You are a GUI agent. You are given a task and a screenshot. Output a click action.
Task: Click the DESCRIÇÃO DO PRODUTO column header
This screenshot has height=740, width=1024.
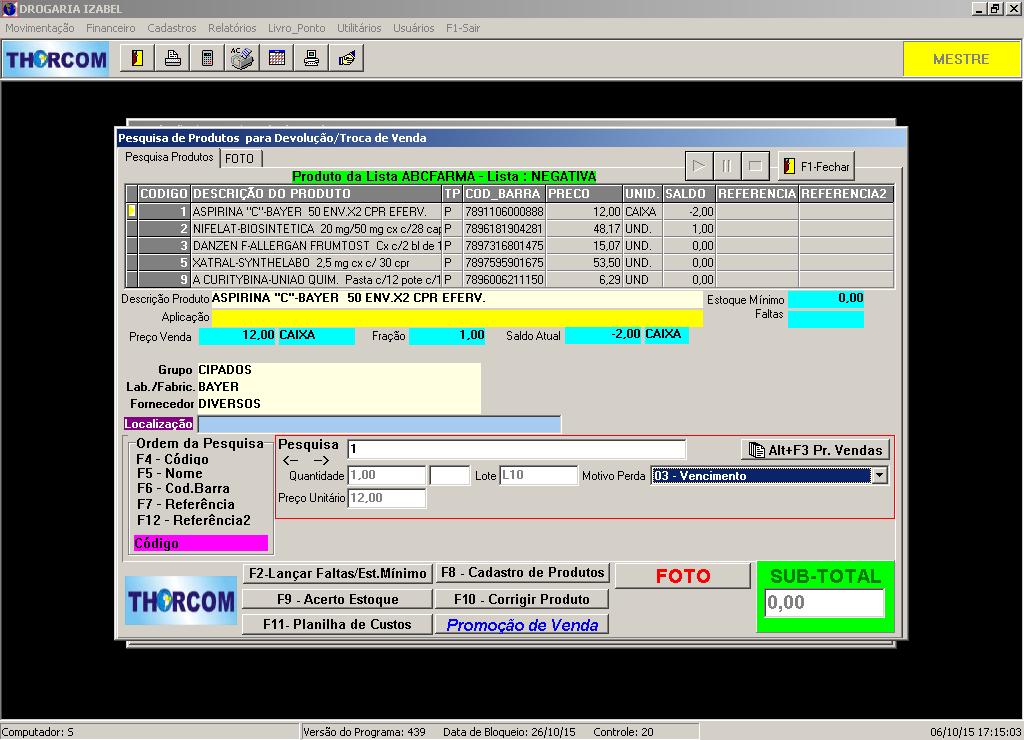[x=316, y=194]
